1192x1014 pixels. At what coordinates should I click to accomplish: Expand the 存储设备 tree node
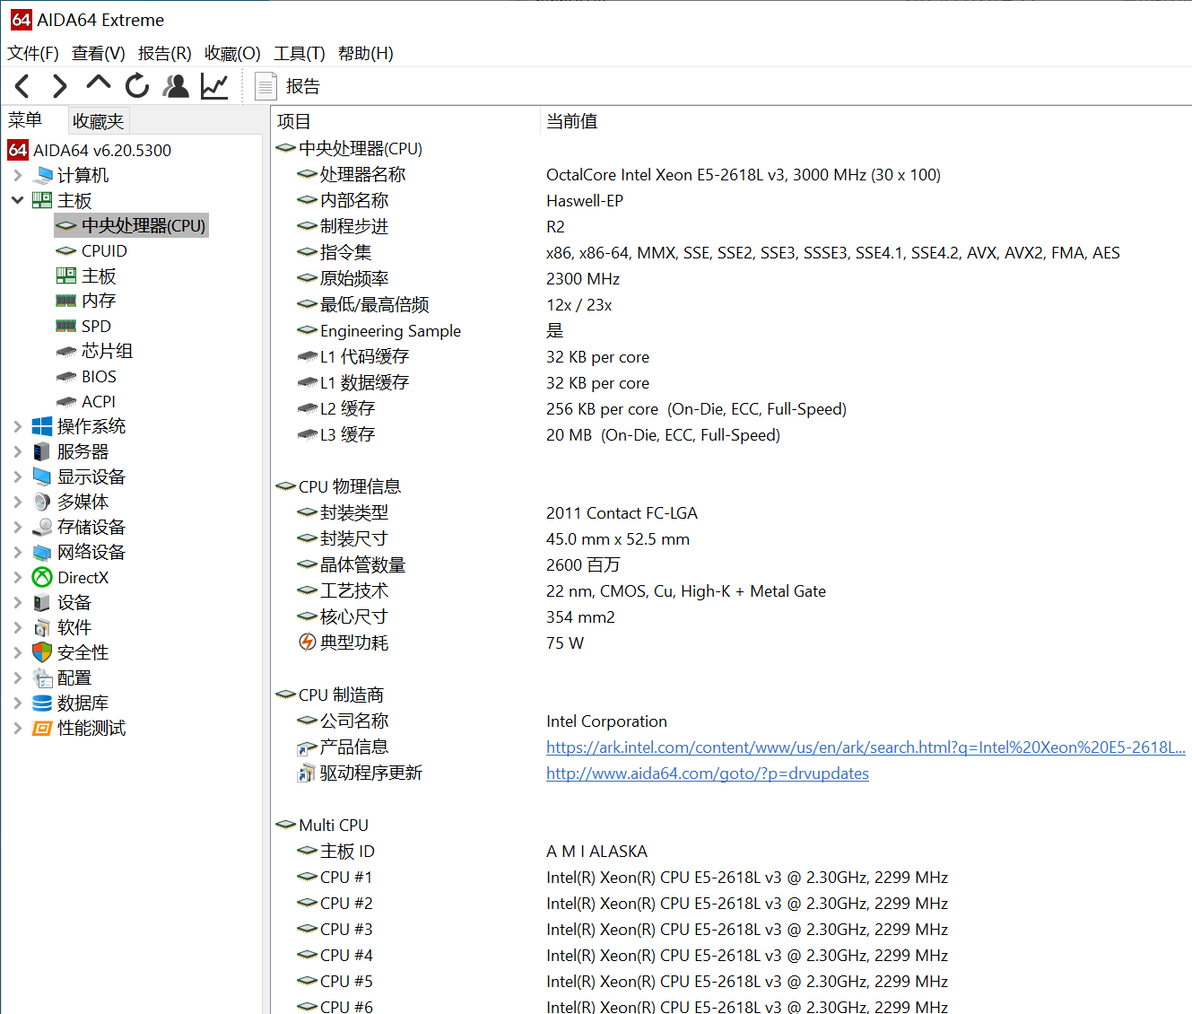[17, 527]
